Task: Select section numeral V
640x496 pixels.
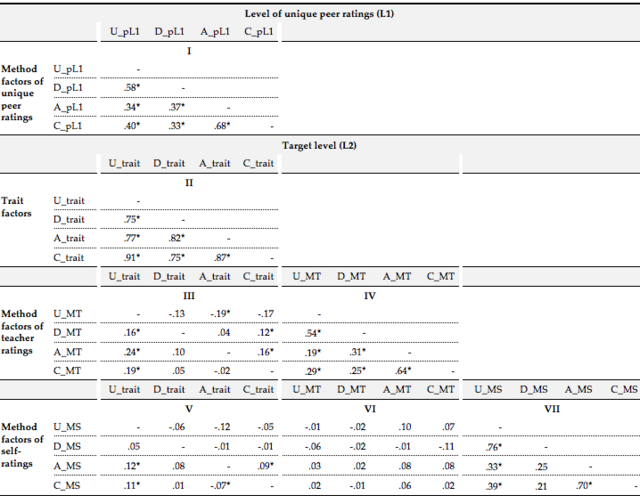Action: pos(189,409)
